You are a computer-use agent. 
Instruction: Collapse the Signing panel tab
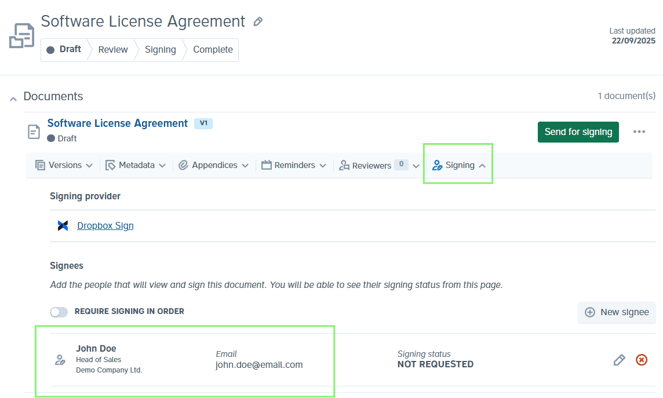pos(458,165)
